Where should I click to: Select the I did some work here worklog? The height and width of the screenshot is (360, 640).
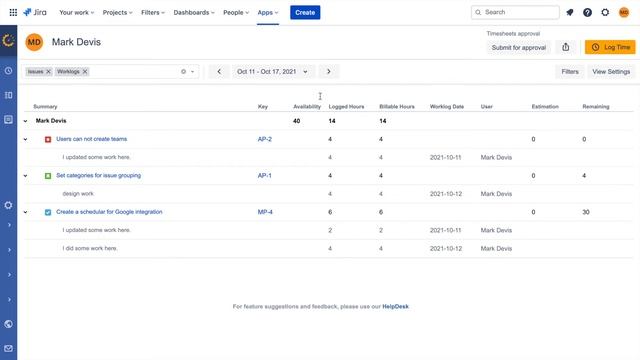(90, 248)
